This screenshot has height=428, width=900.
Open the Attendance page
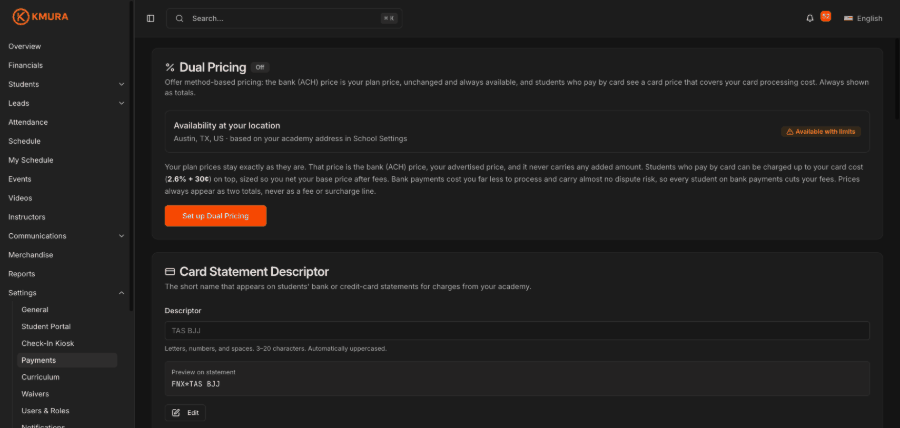click(28, 122)
